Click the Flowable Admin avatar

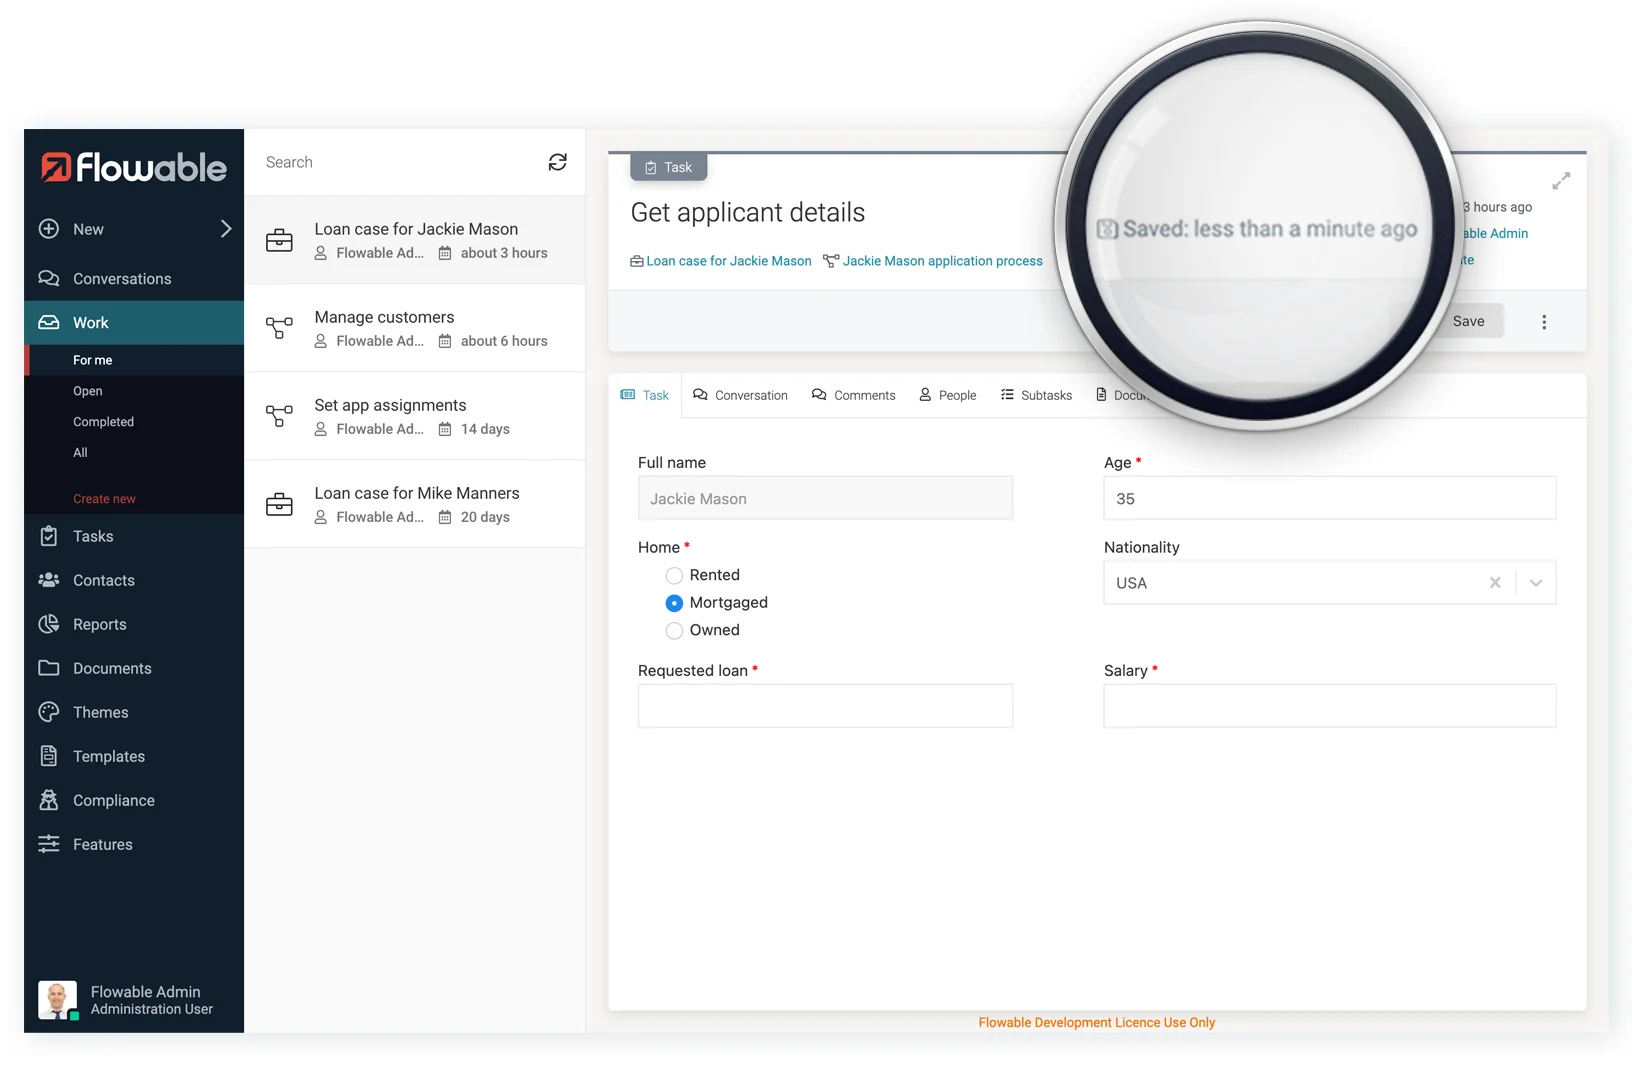[x=58, y=1000]
